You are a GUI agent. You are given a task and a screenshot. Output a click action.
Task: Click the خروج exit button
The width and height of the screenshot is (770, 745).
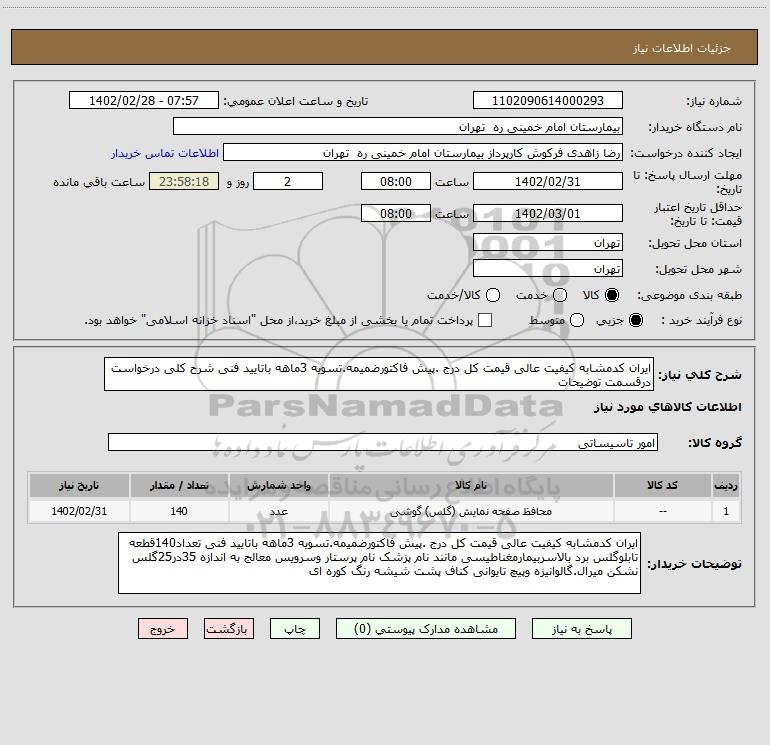[x=163, y=629]
